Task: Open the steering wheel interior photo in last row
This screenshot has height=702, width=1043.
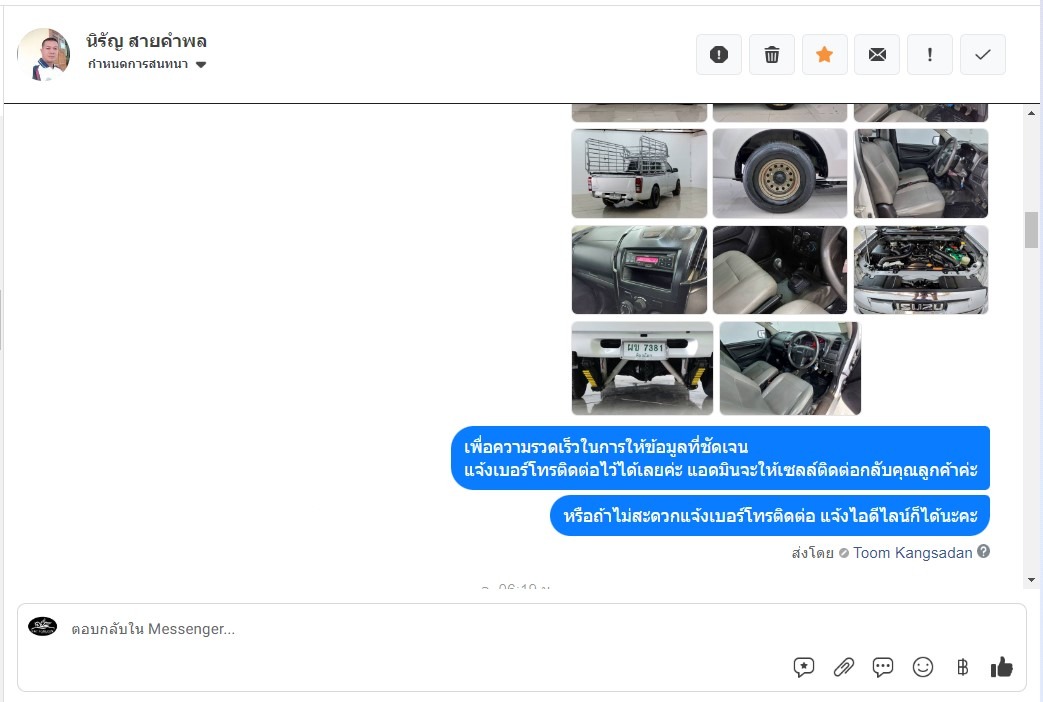Action: (x=790, y=368)
